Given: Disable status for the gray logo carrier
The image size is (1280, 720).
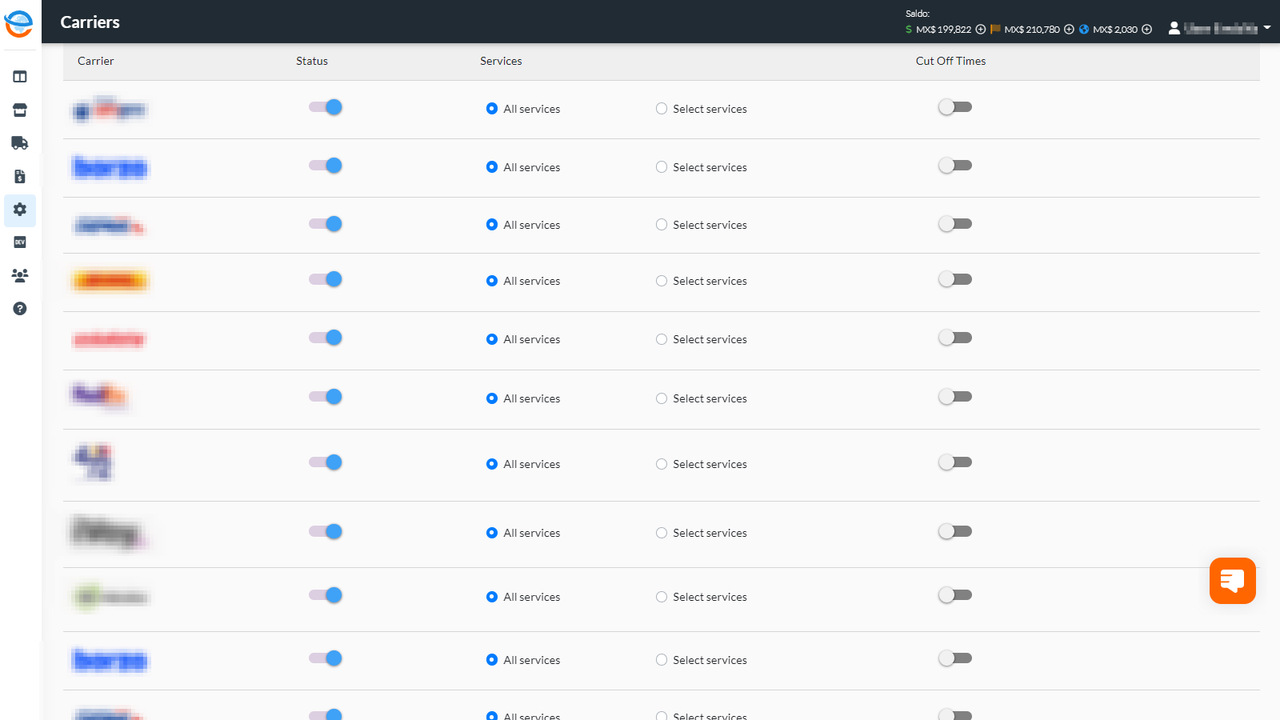Looking at the screenshot, I should tap(326, 531).
